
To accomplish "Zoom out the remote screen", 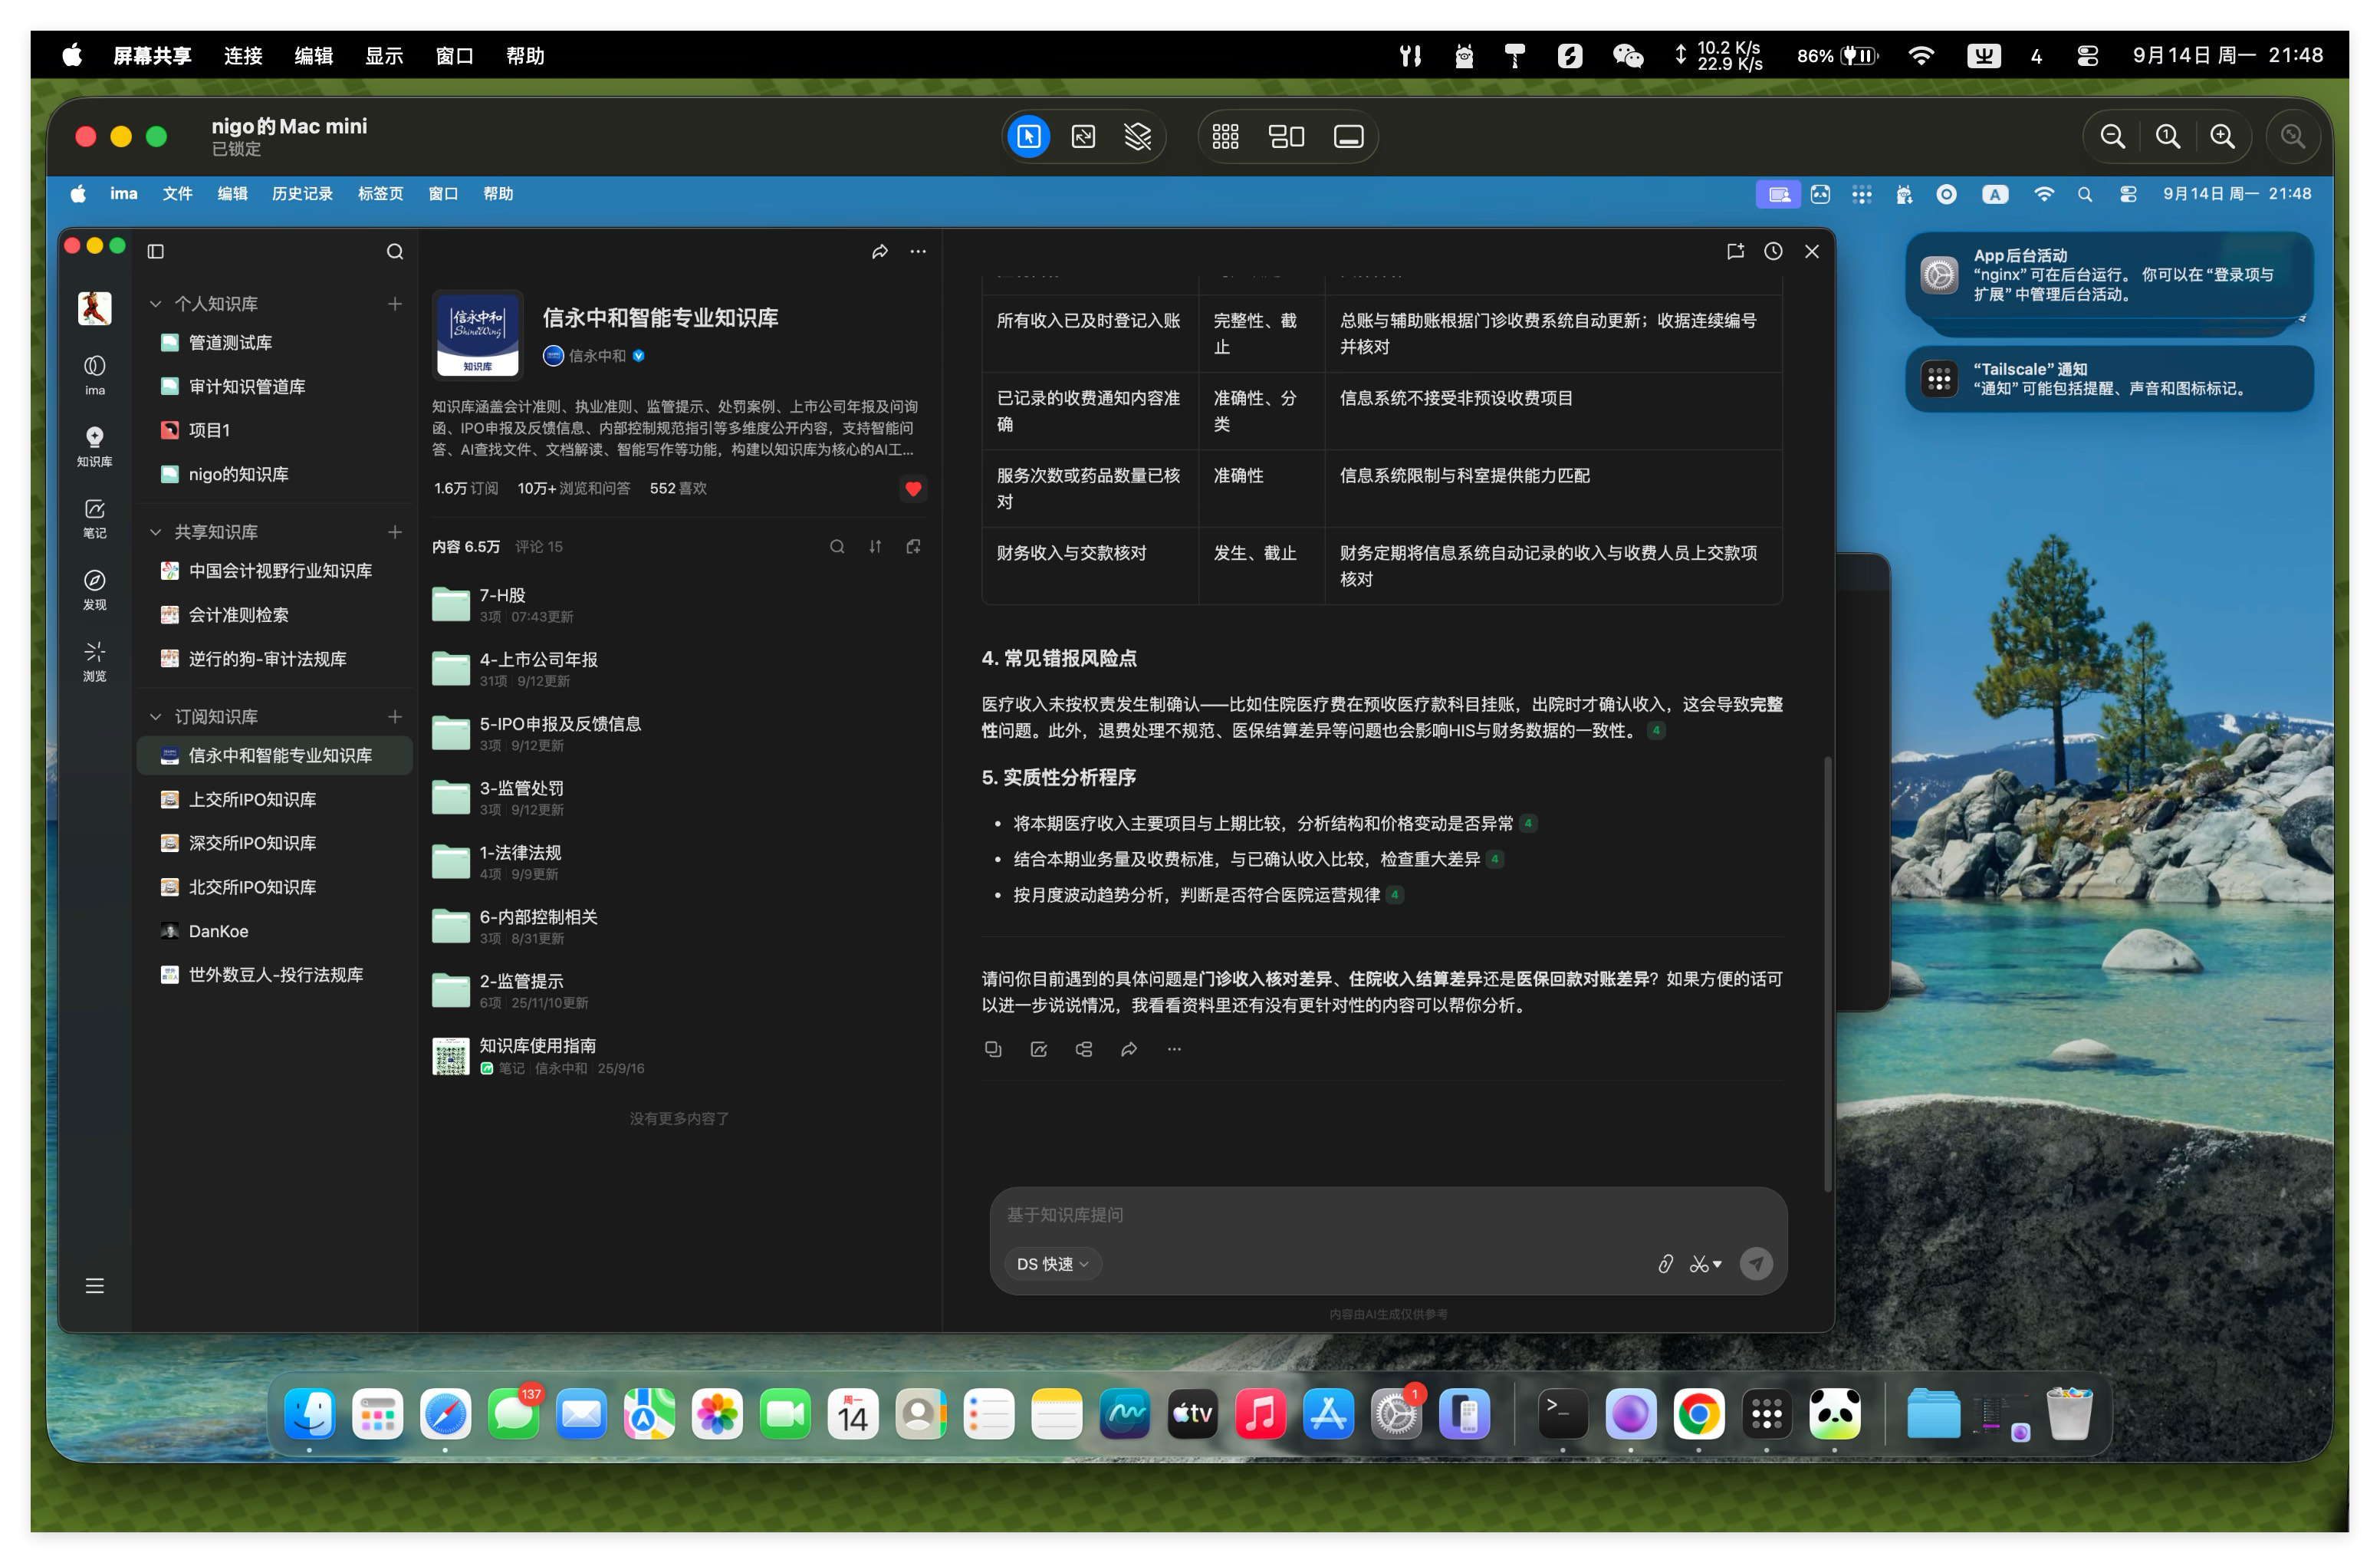I will 2112,136.
